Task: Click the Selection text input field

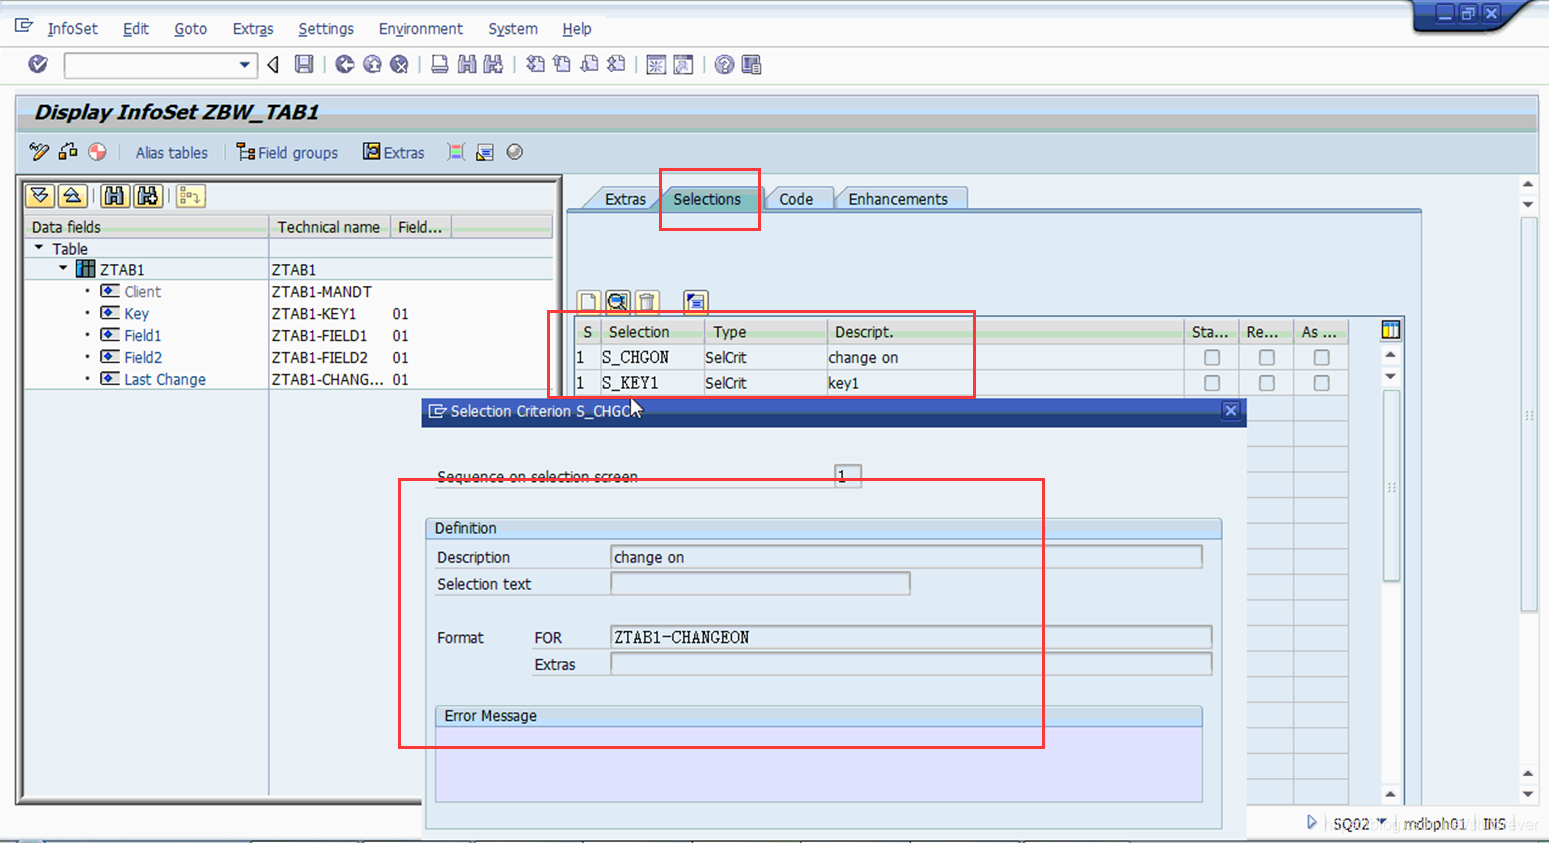Action: (x=760, y=584)
